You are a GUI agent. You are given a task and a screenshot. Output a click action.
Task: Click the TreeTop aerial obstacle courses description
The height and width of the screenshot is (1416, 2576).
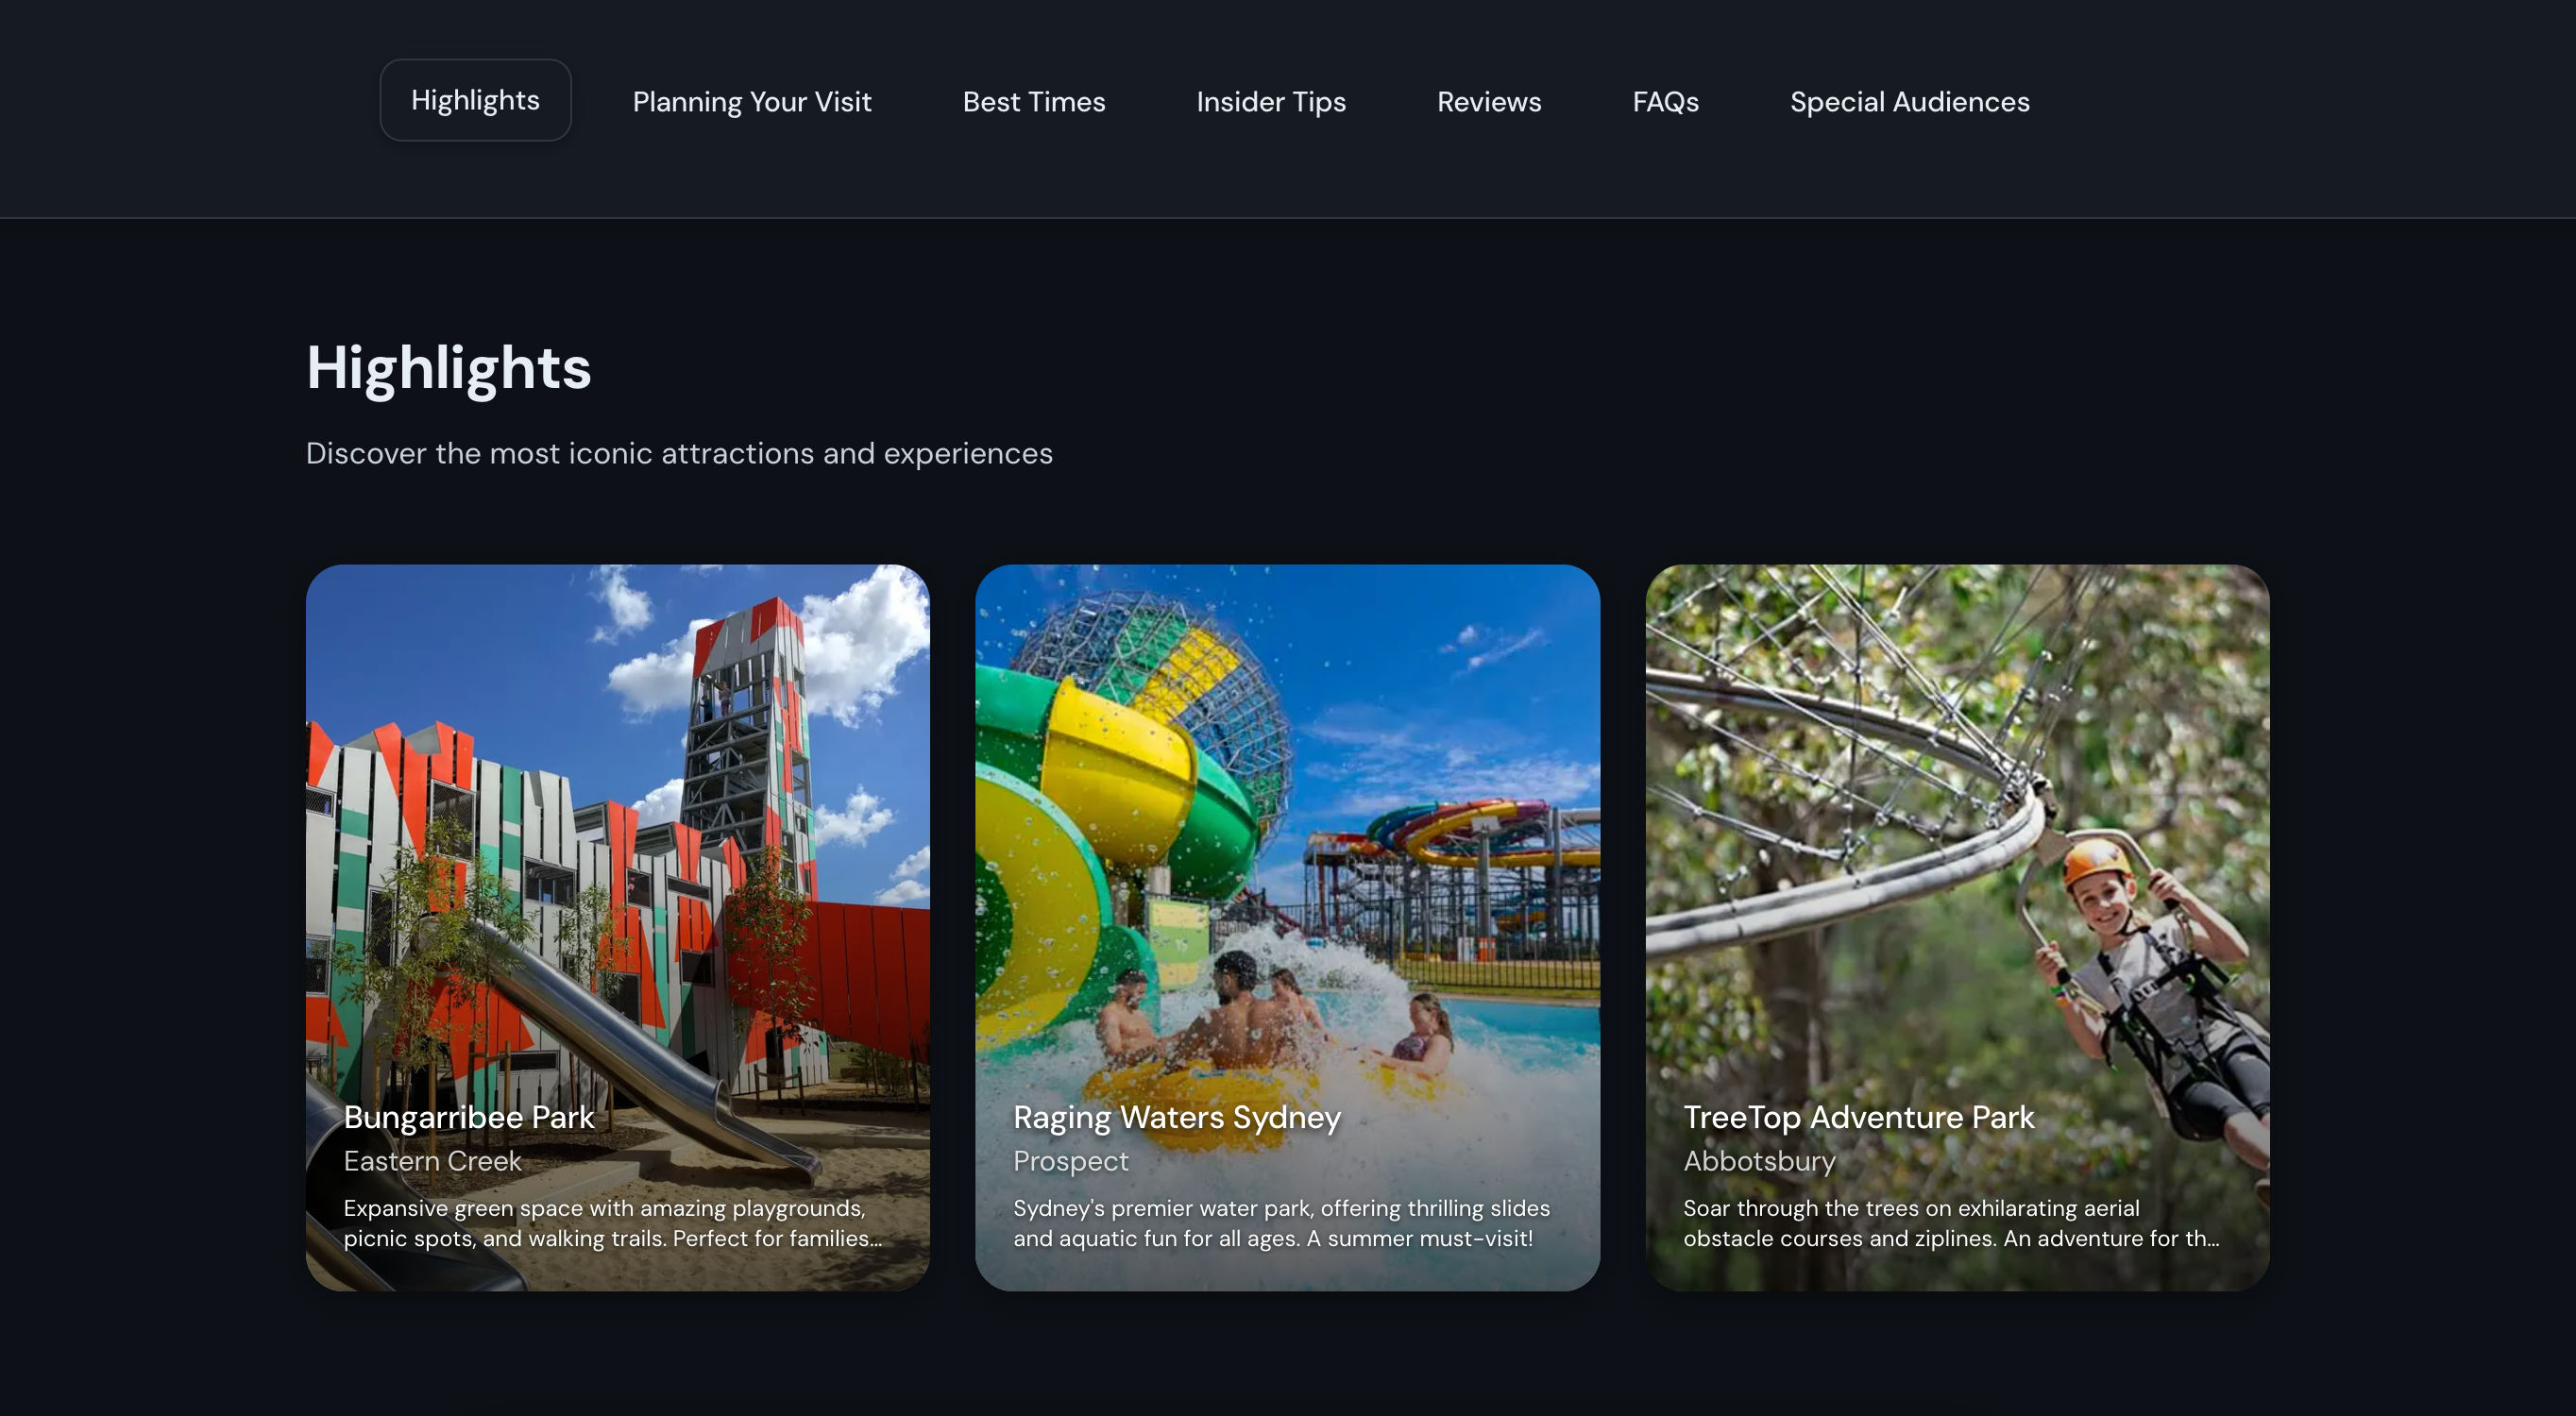1951,1223
